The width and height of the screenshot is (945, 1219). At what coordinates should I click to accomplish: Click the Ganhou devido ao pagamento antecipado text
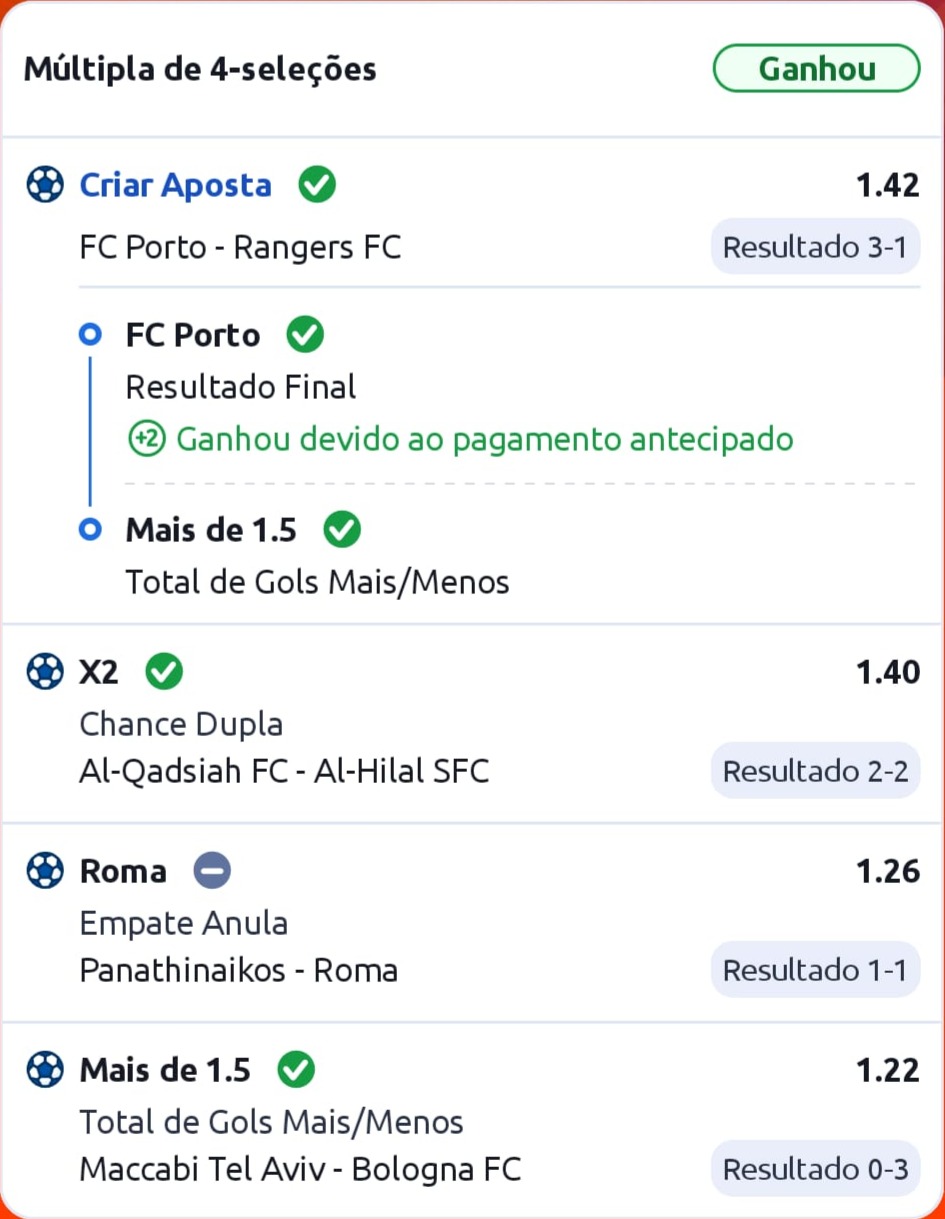484,439
